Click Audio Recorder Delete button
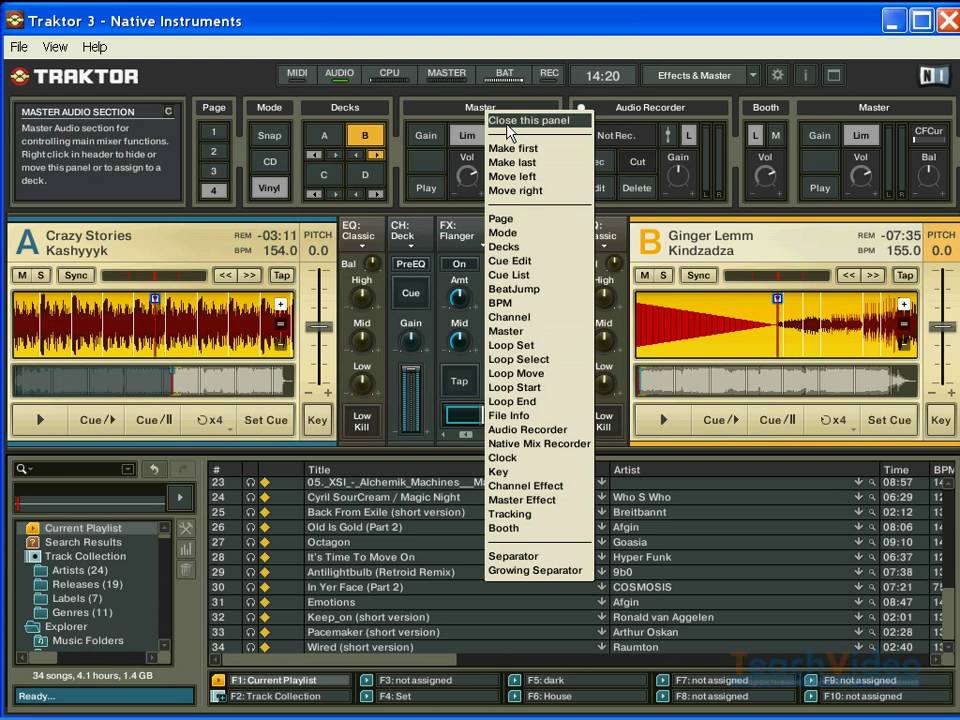Viewport: 960px width, 720px height. [637, 188]
